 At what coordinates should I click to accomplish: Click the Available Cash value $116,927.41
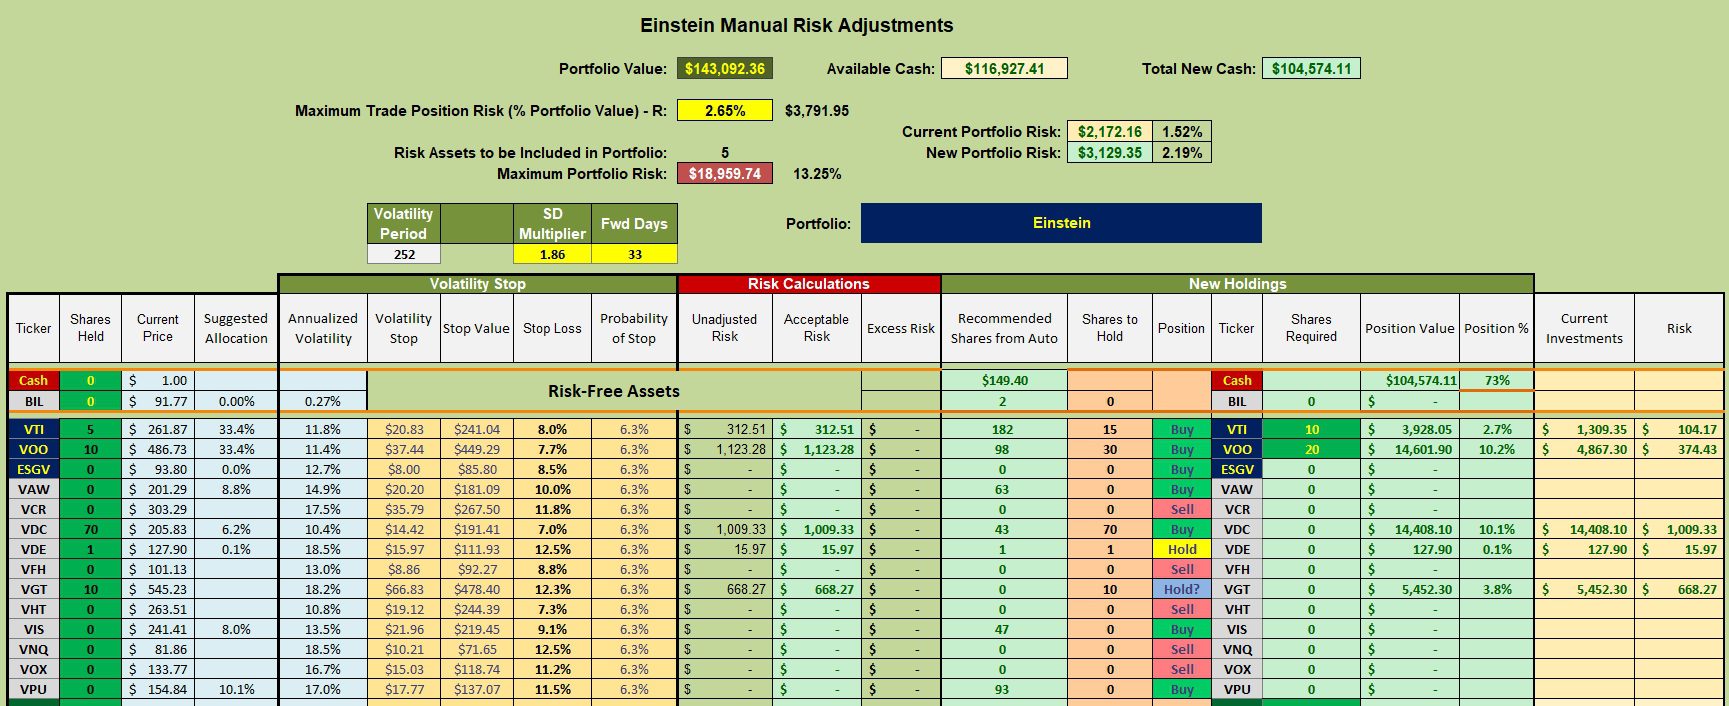(1004, 69)
